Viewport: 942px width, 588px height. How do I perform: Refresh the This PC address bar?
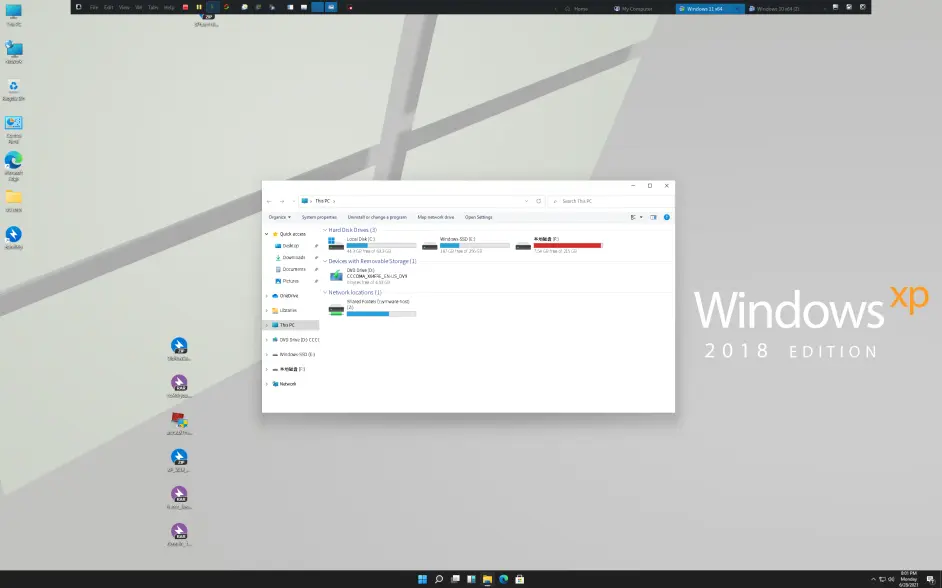(x=538, y=201)
